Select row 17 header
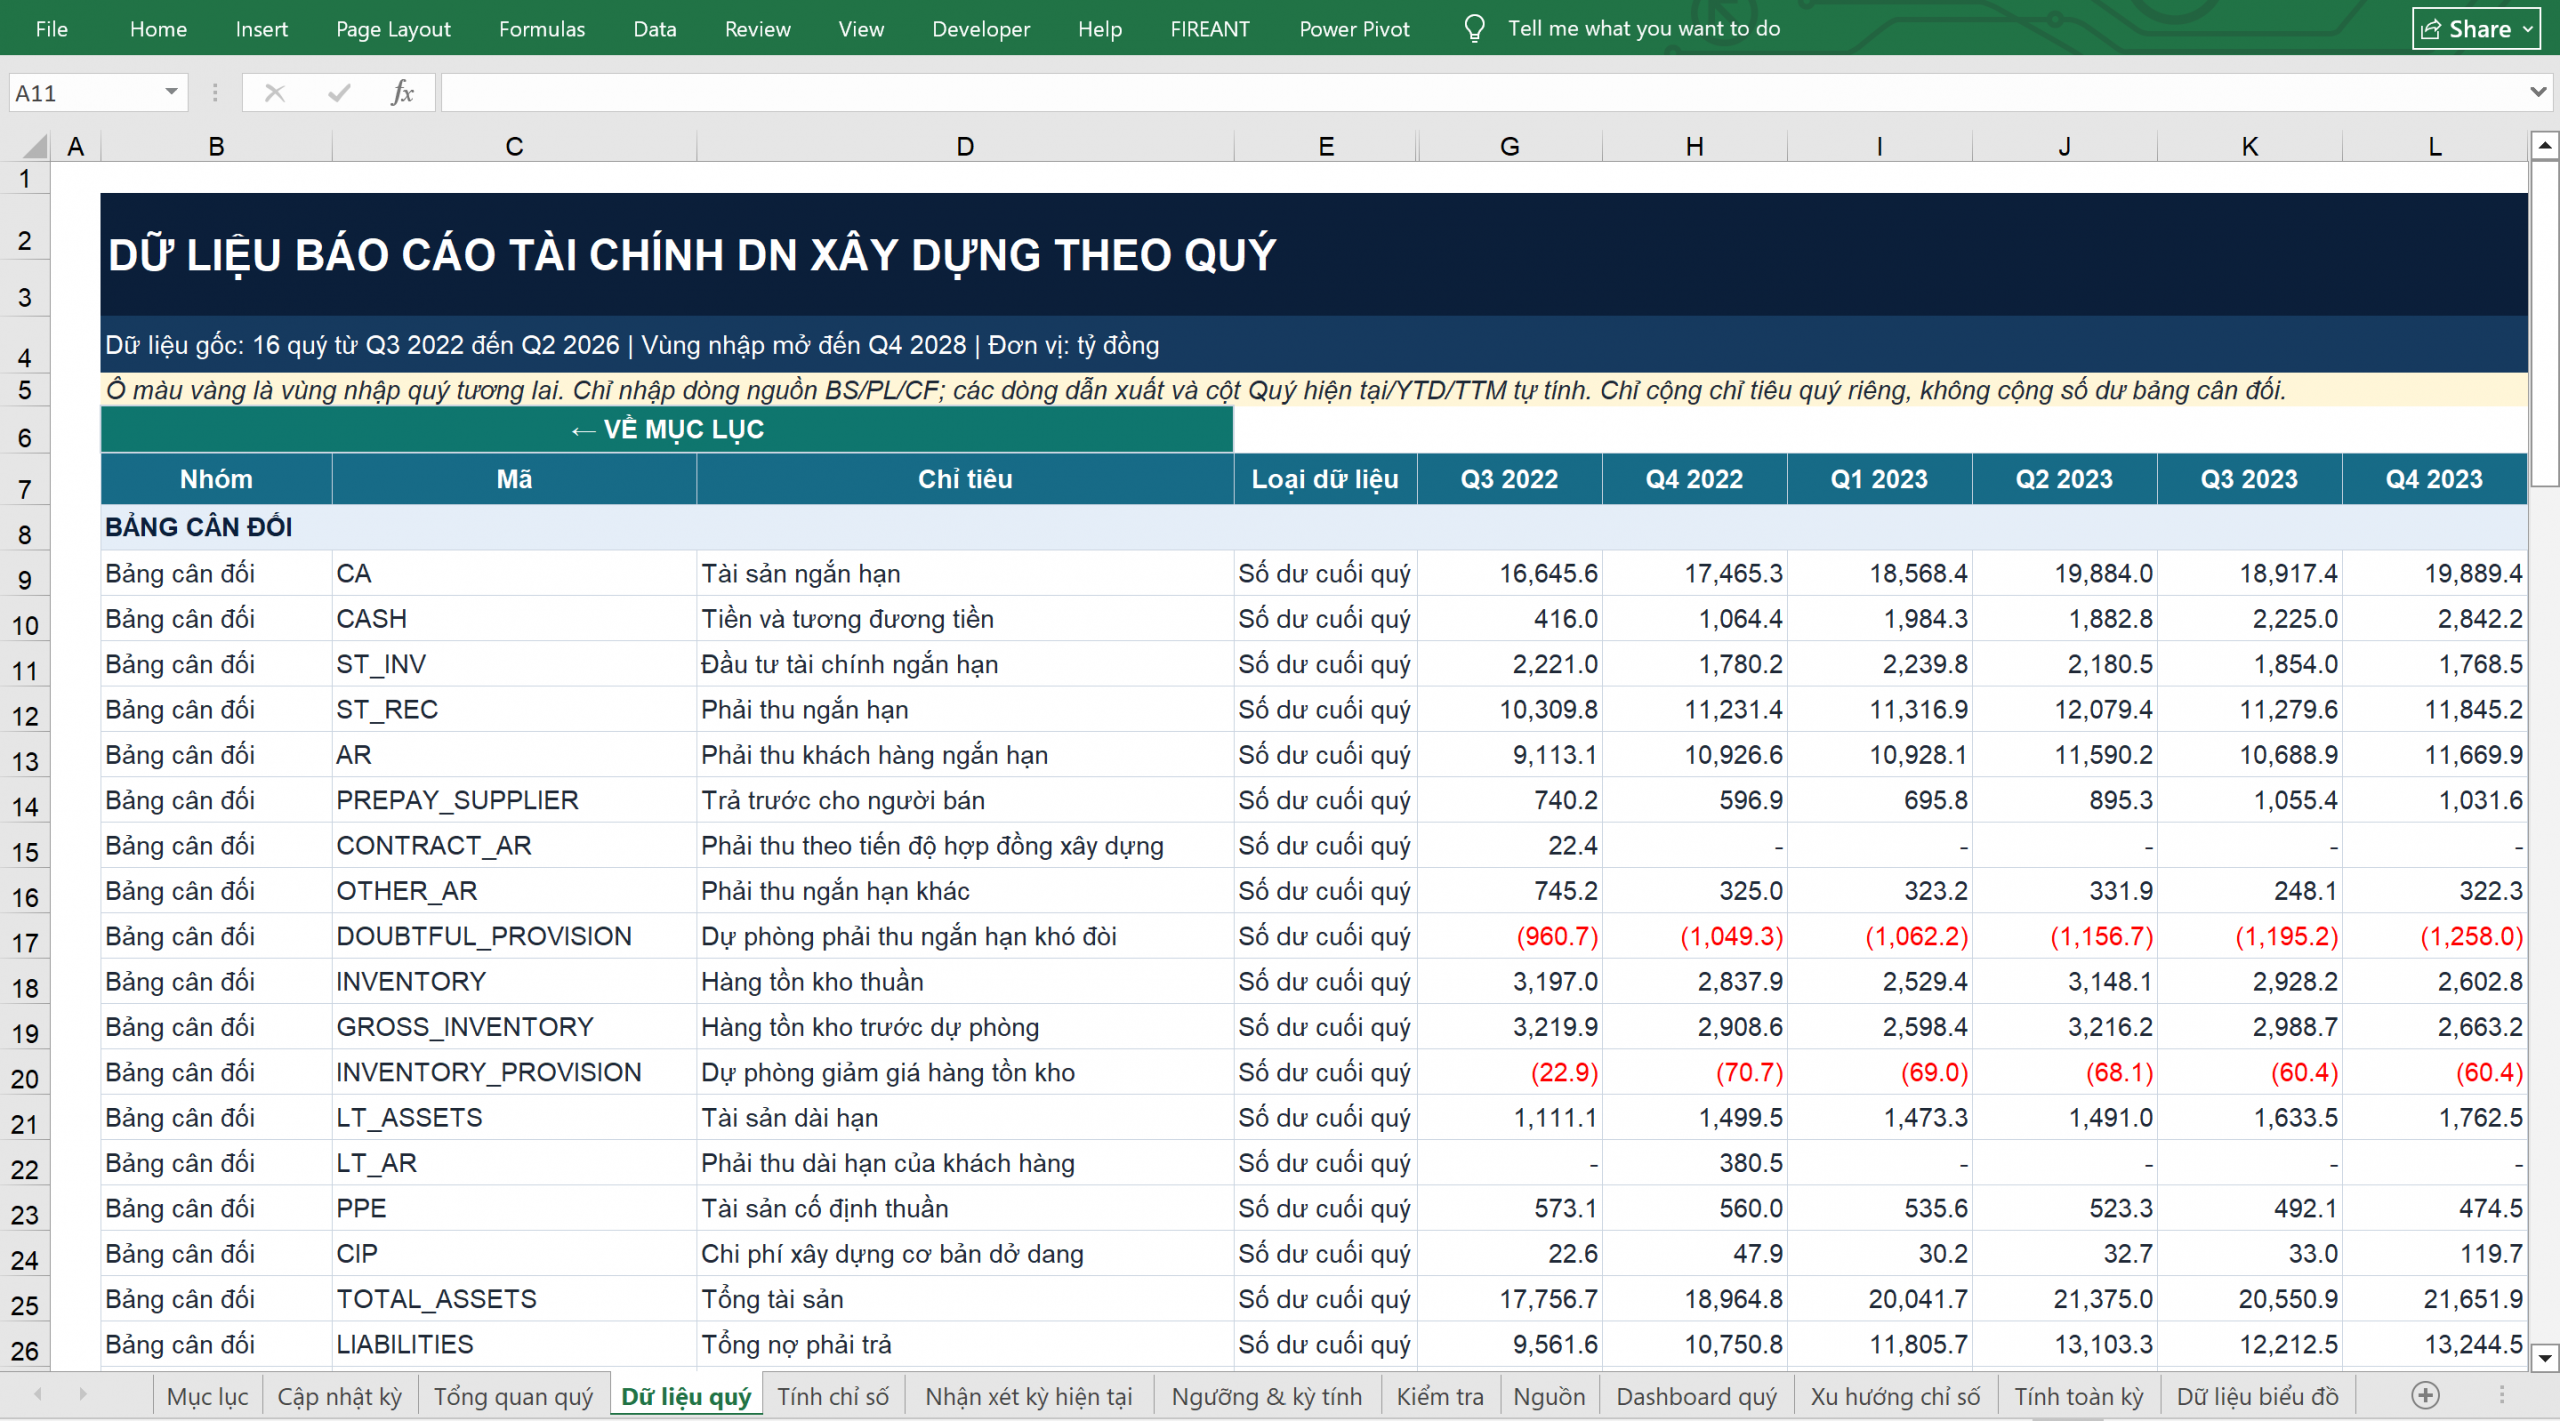Viewport: 2560px width, 1421px height. click(x=25, y=942)
